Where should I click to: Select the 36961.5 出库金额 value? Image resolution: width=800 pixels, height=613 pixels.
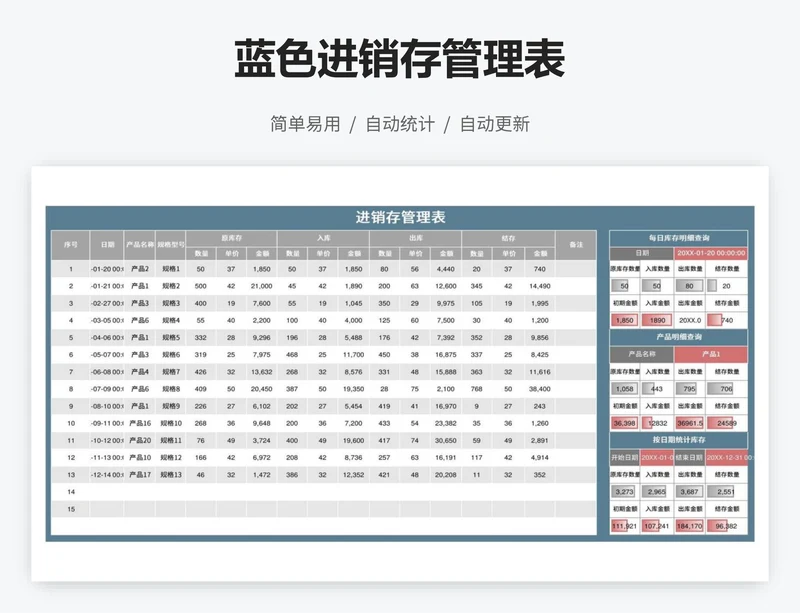point(689,423)
